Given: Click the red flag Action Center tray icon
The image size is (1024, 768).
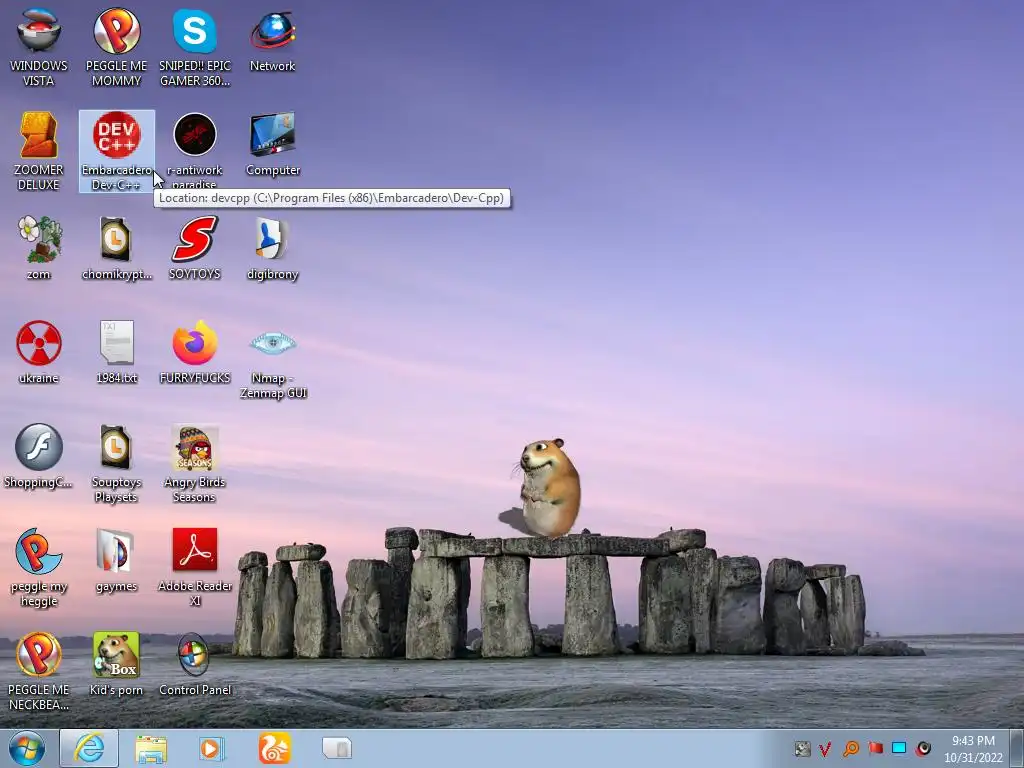Looking at the screenshot, I should (x=875, y=748).
